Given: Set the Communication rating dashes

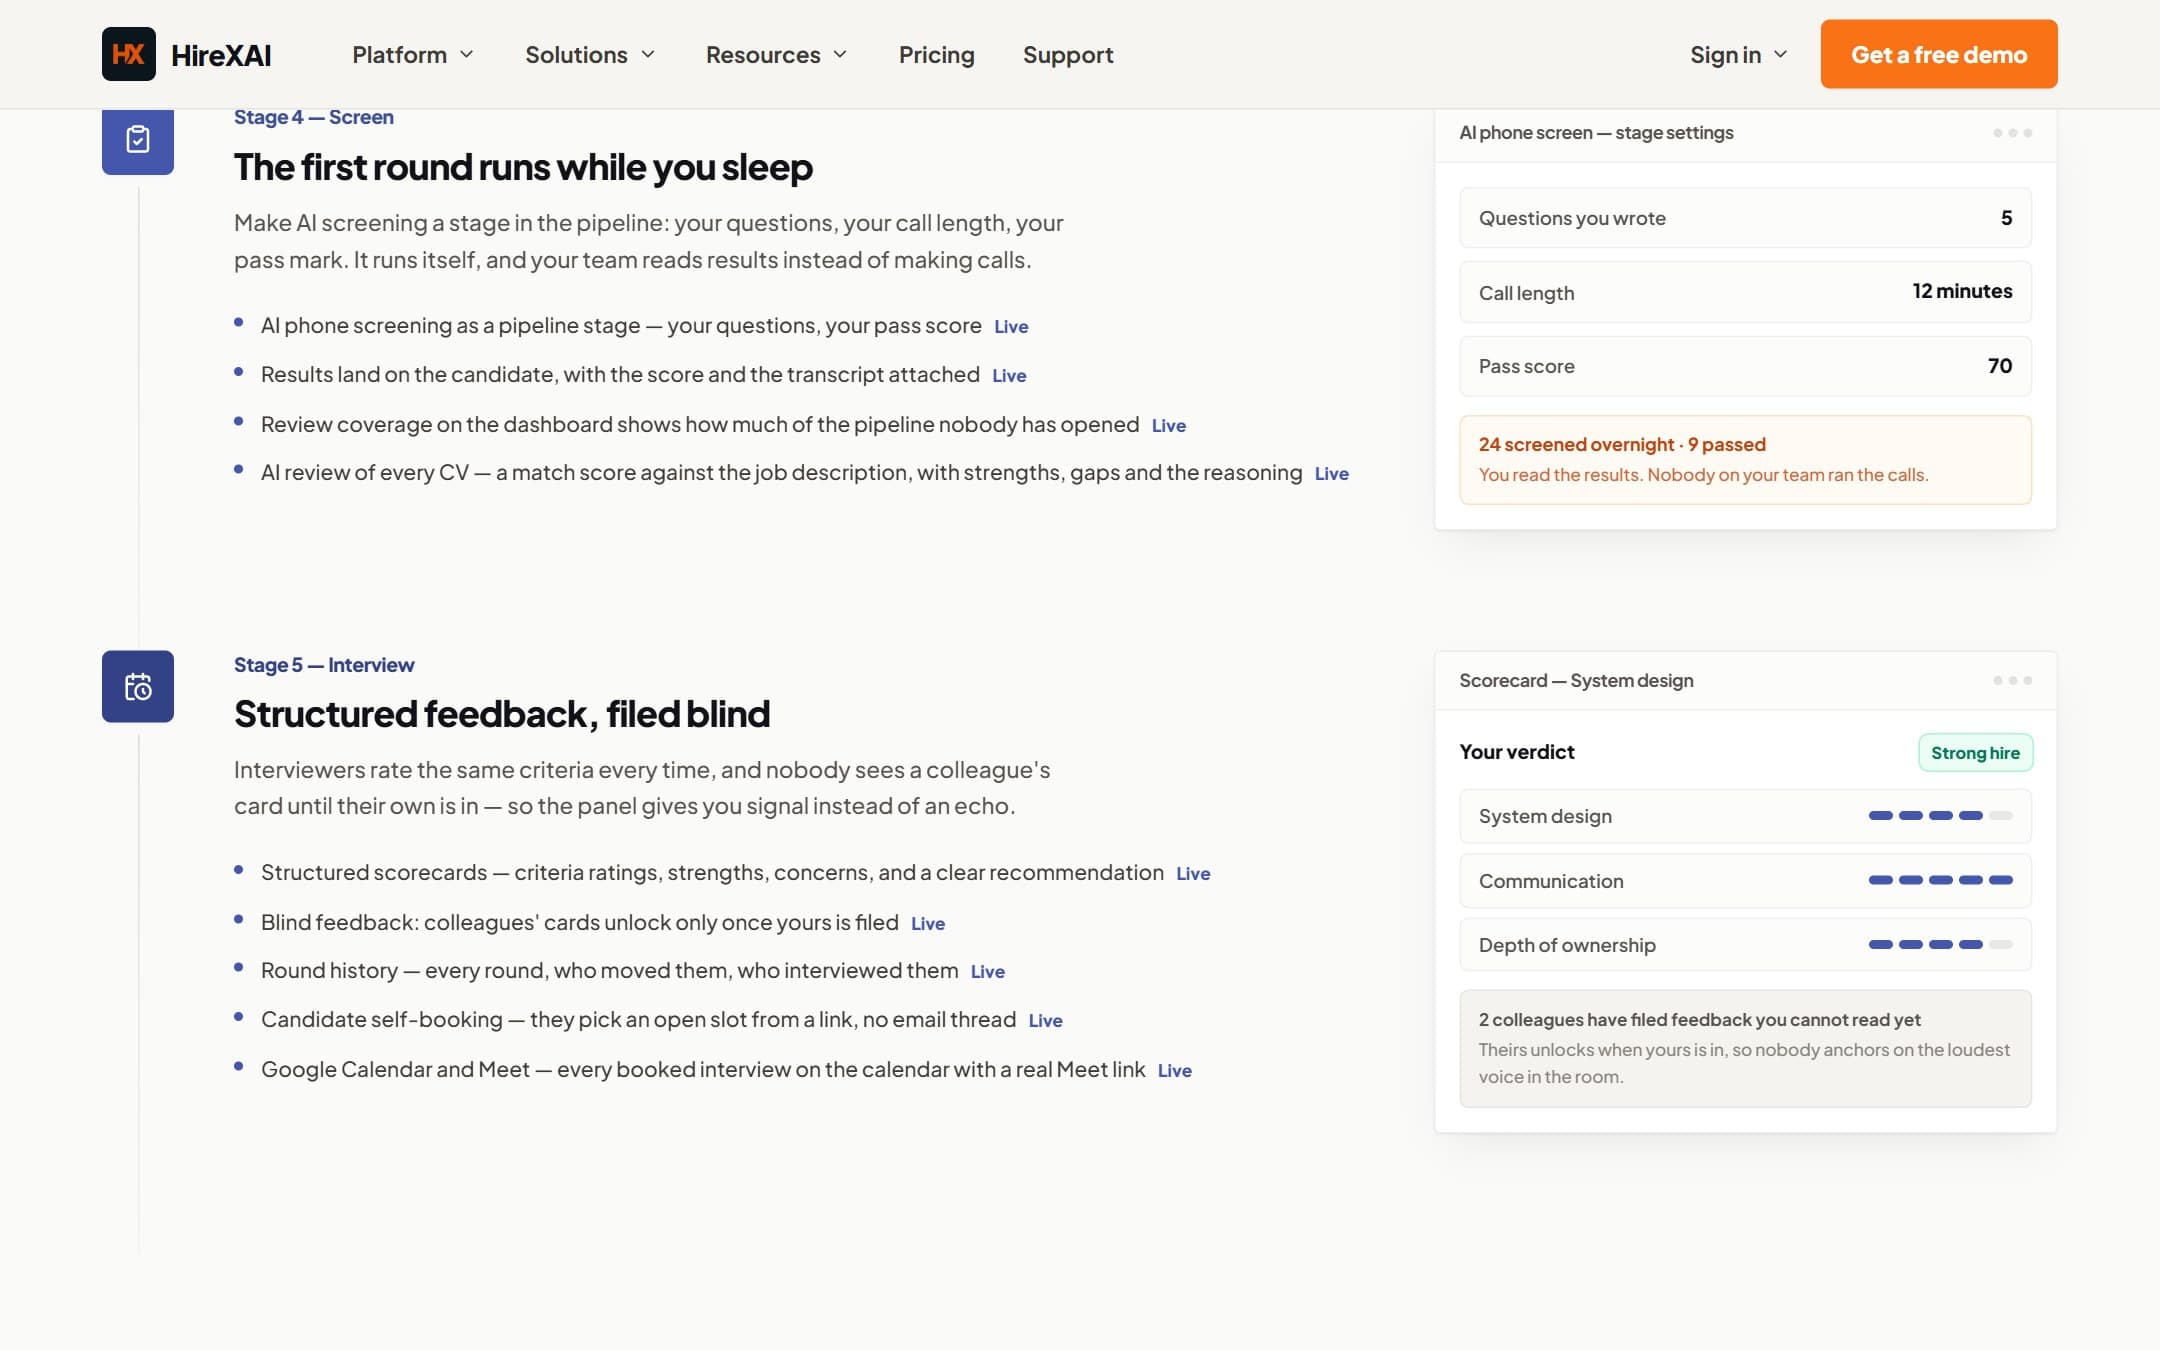Looking at the screenshot, I should click(x=1940, y=880).
